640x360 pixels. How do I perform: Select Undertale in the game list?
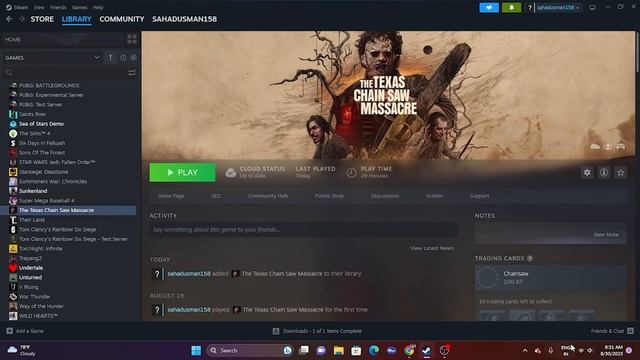31,268
